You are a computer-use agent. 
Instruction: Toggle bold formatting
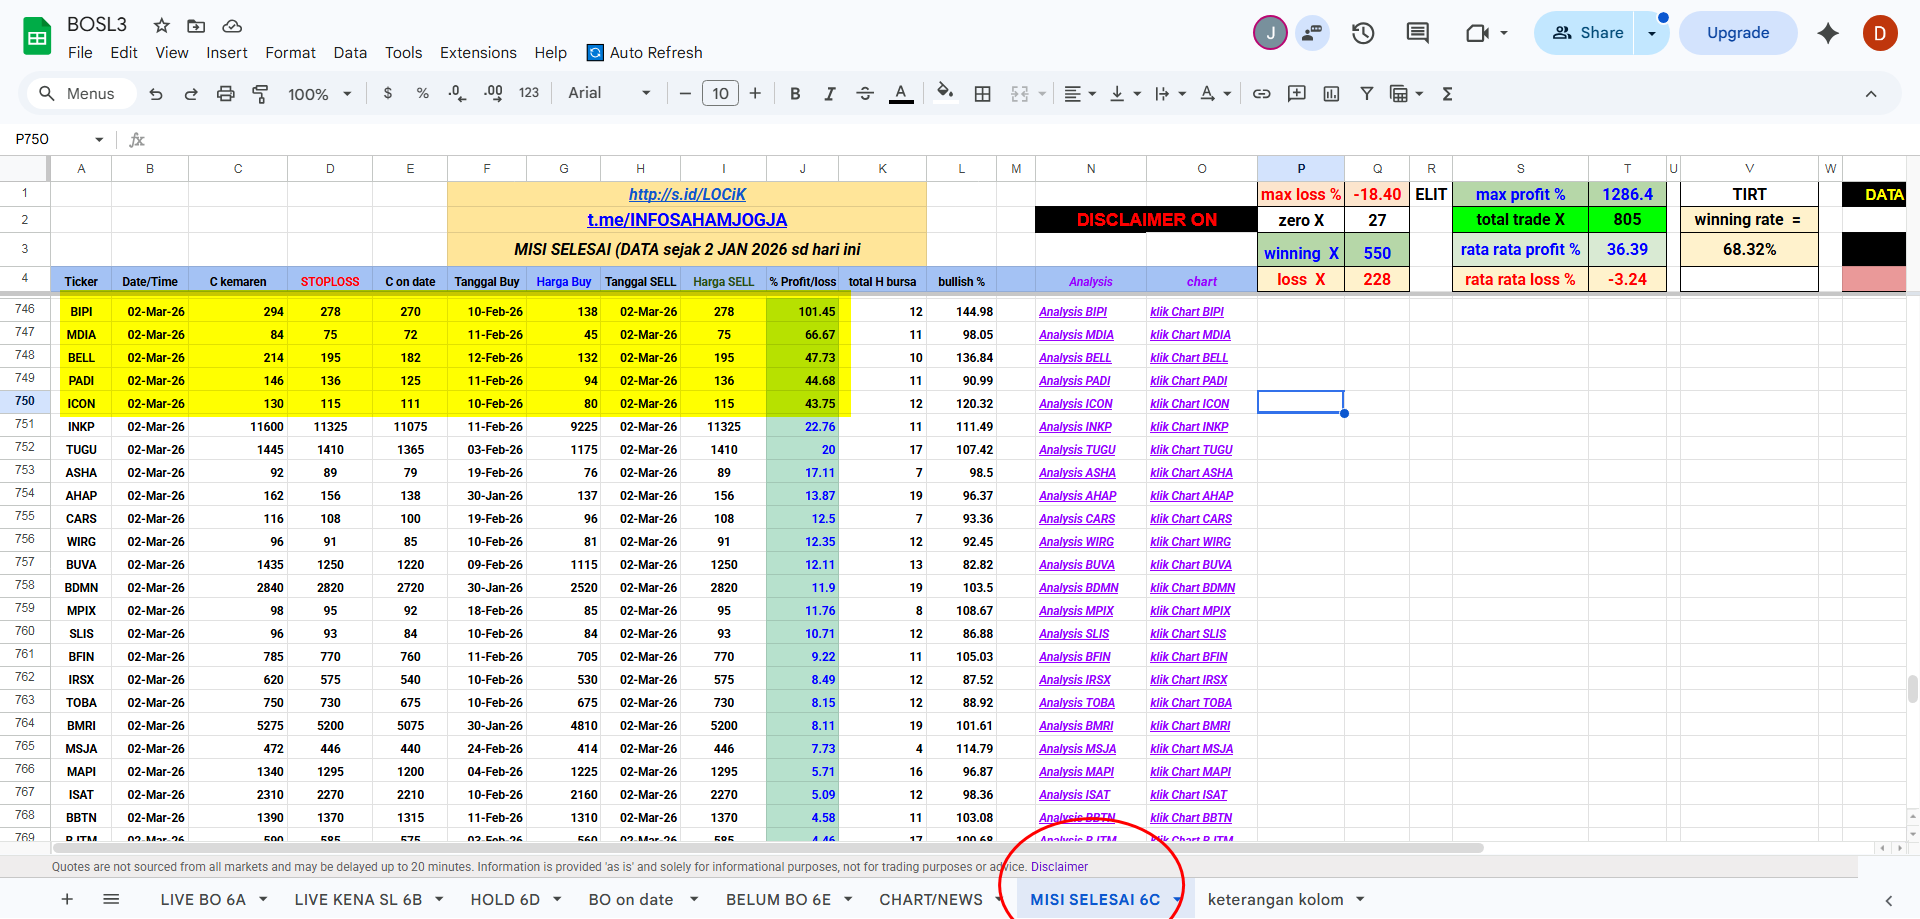[795, 94]
